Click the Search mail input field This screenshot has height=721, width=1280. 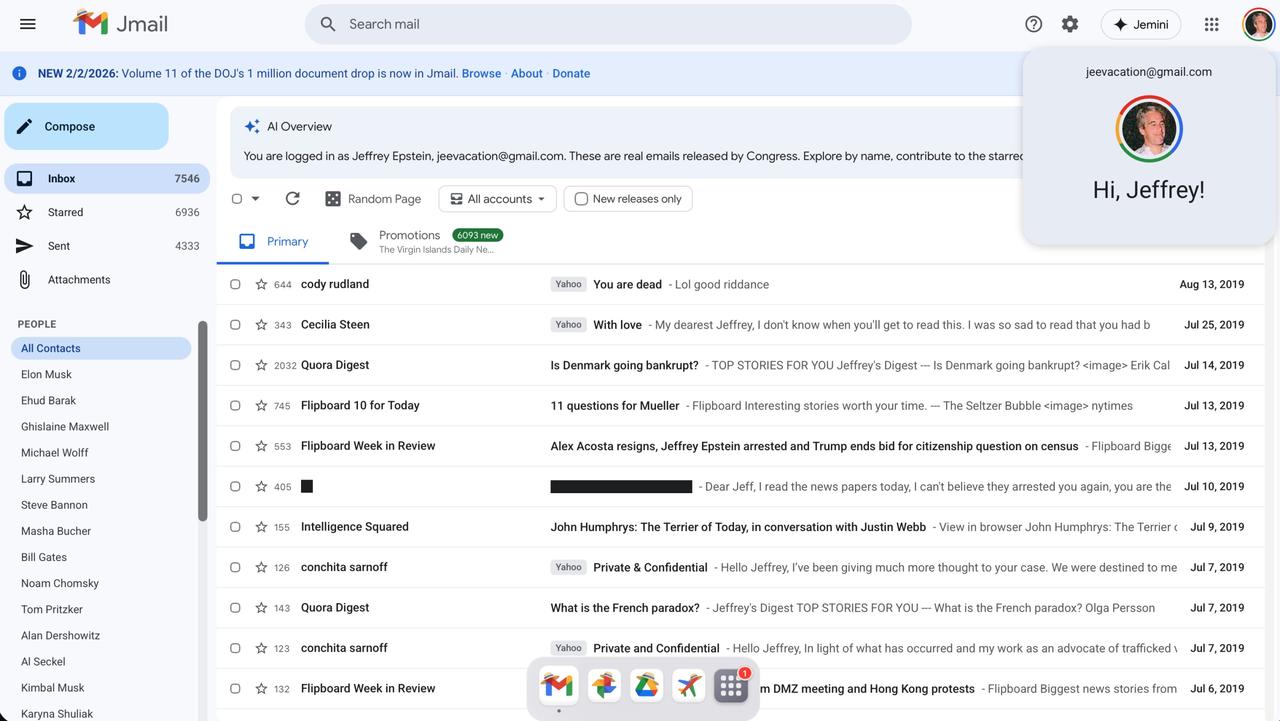pyautogui.click(x=608, y=24)
